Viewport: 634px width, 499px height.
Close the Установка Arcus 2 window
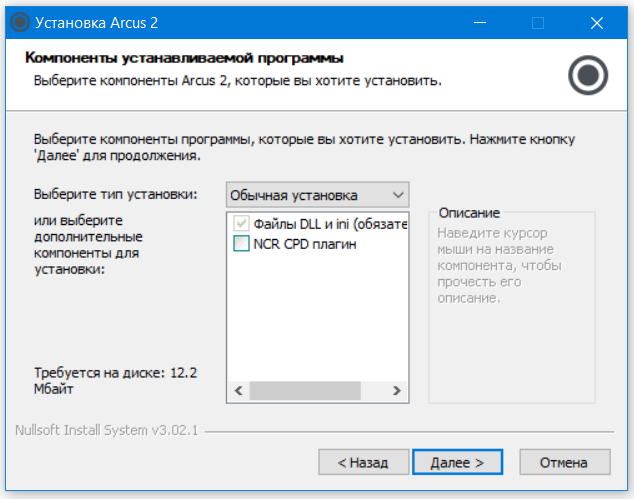597,23
